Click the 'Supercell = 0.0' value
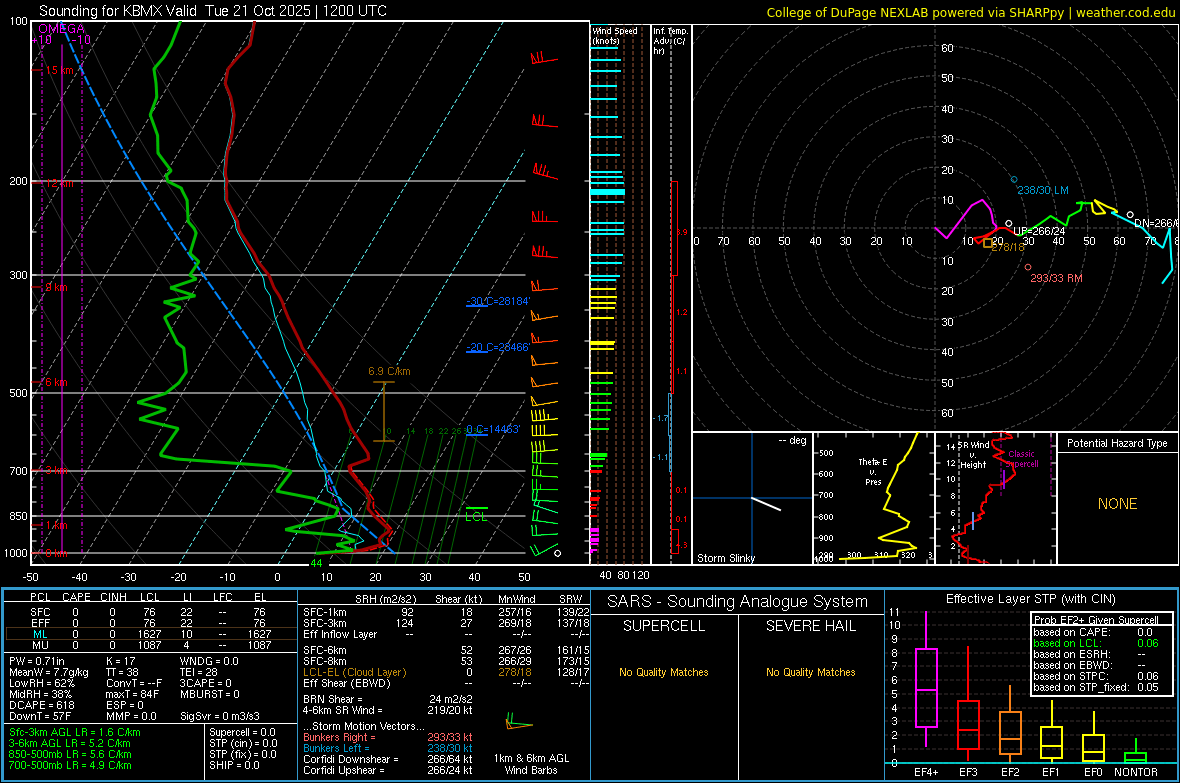This screenshot has width=1180, height=783. (242, 732)
